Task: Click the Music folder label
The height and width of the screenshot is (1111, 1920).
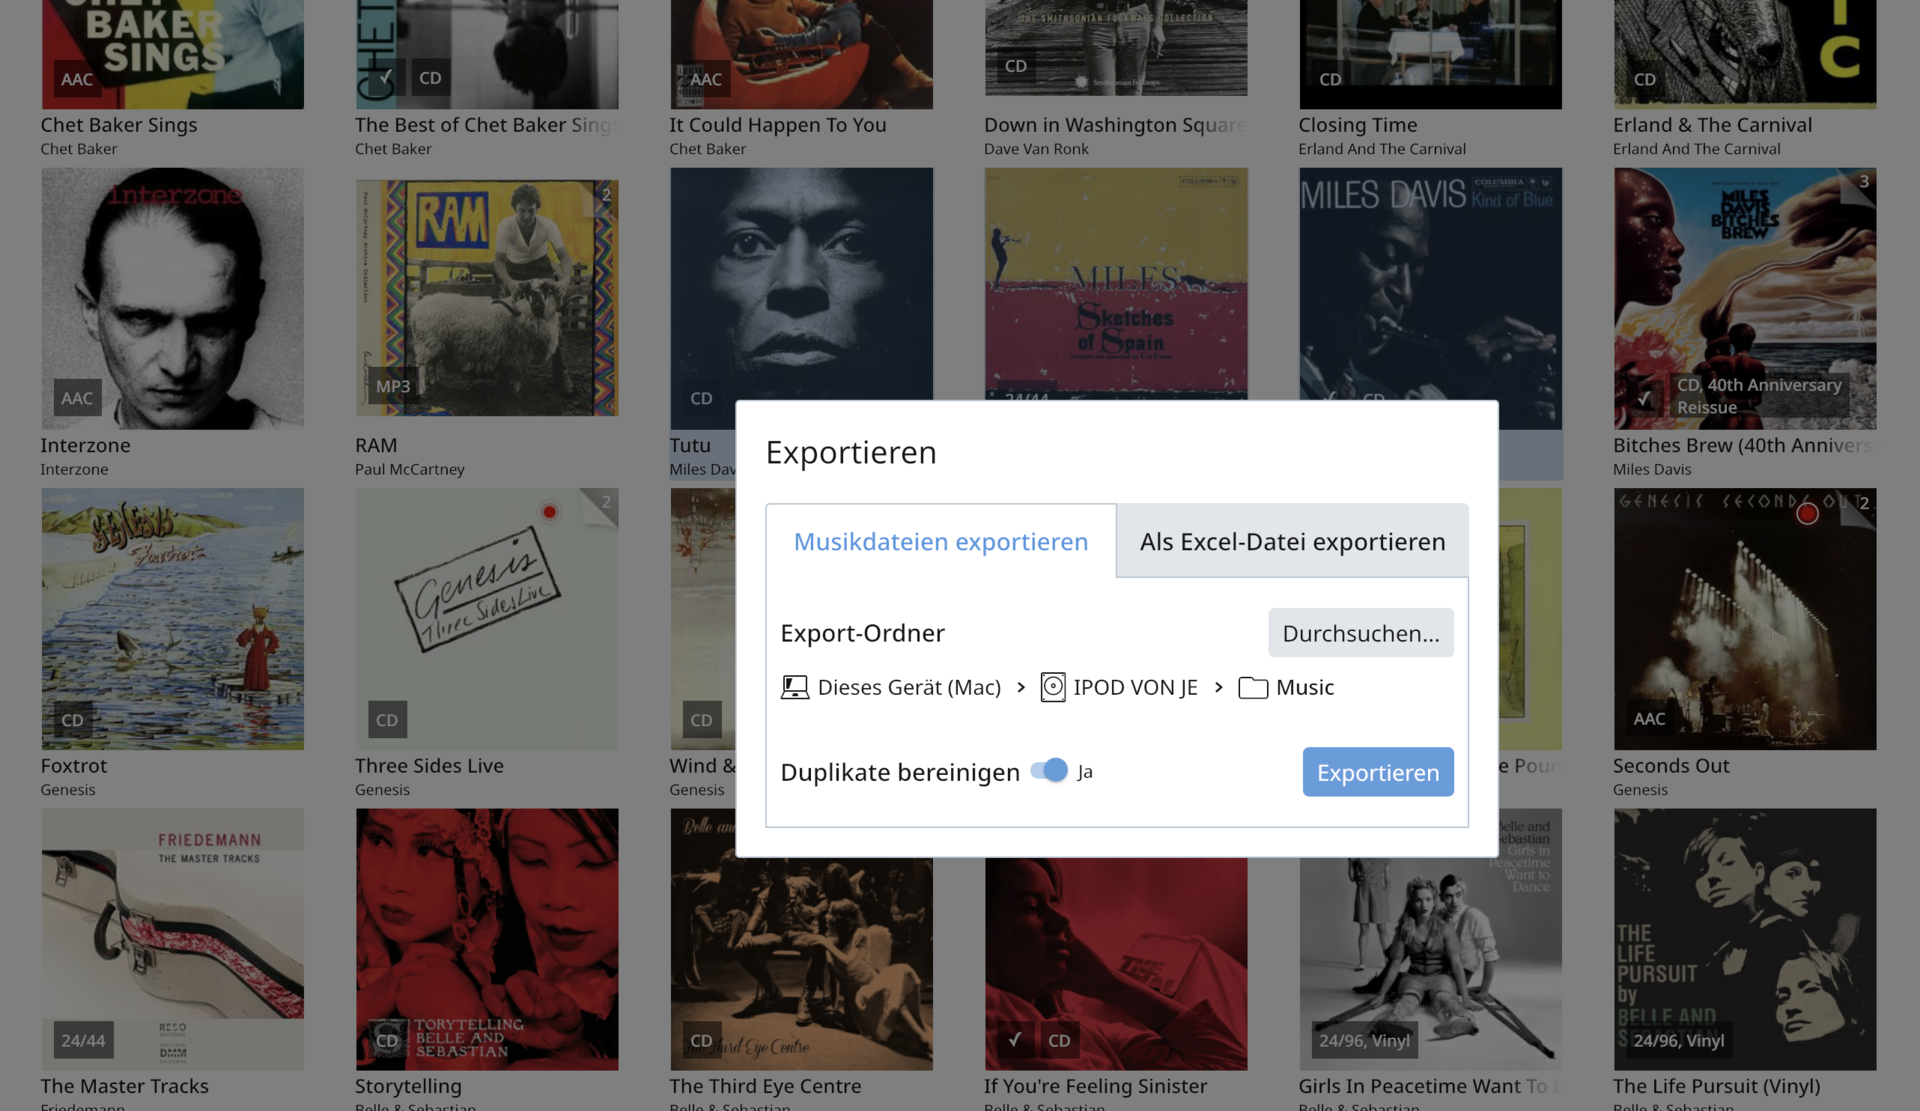Action: pyautogui.click(x=1305, y=688)
